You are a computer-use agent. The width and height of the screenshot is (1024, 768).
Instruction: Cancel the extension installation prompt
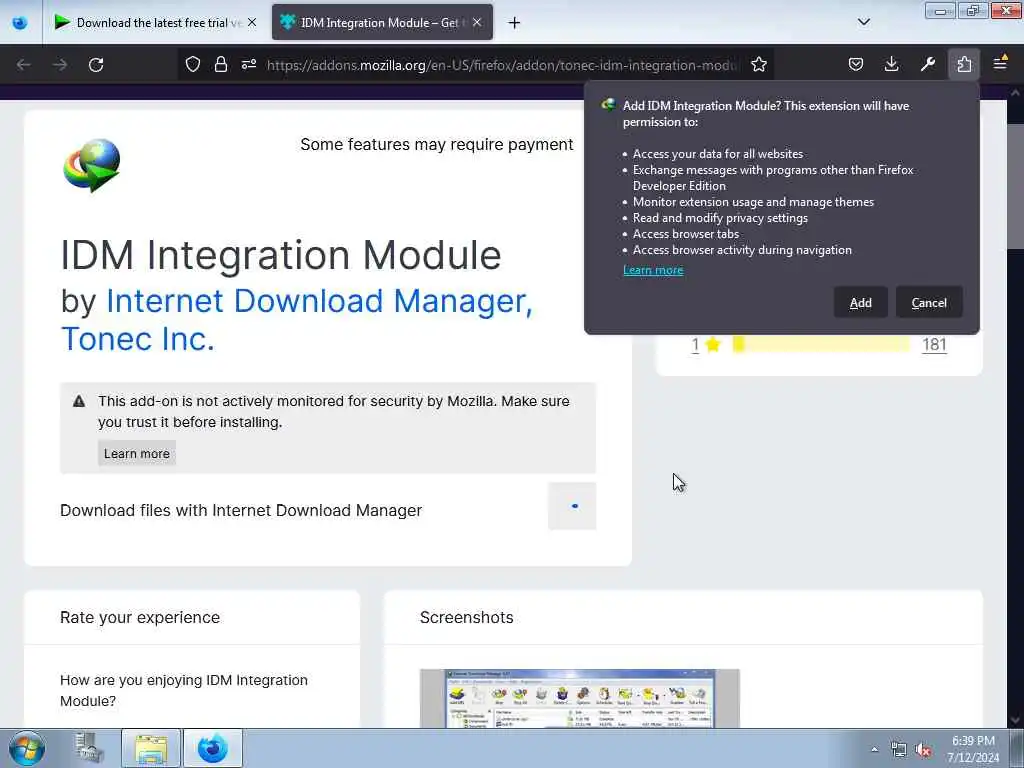pyautogui.click(x=929, y=302)
